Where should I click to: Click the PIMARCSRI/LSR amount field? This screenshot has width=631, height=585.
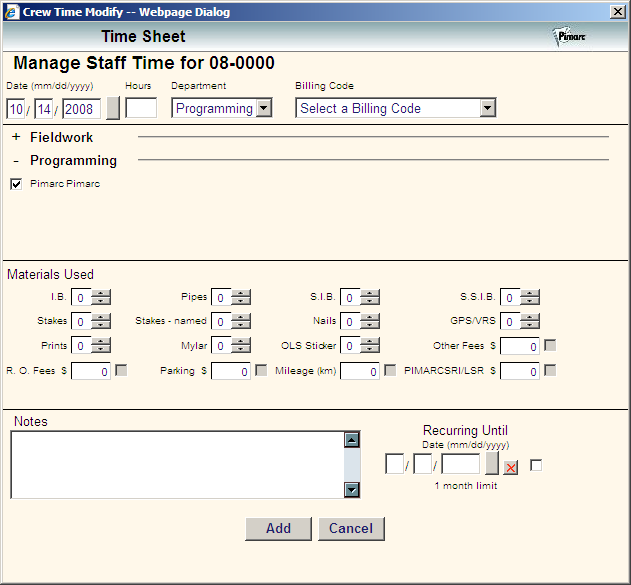[x=520, y=371]
